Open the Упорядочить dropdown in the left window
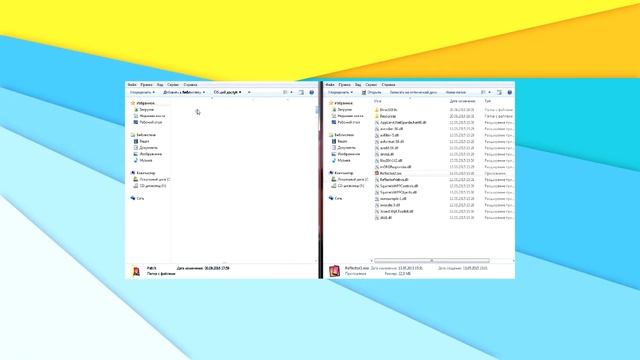 click(x=142, y=93)
